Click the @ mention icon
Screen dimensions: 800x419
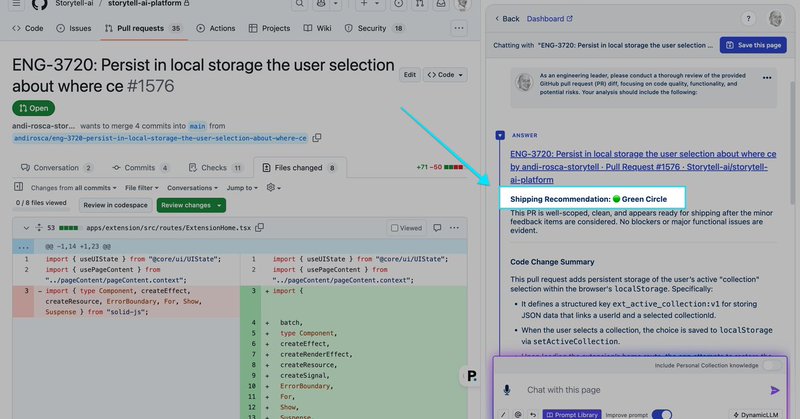click(518, 415)
